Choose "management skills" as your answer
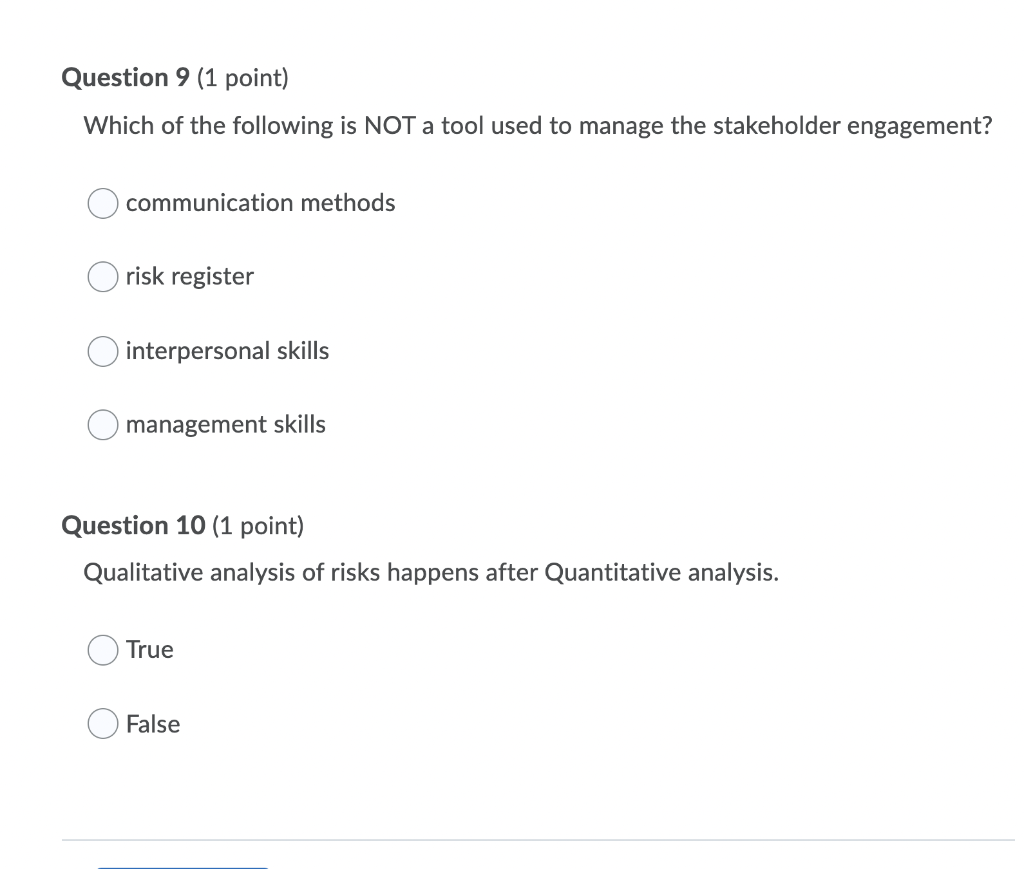The width and height of the screenshot is (1024, 869). [x=102, y=425]
